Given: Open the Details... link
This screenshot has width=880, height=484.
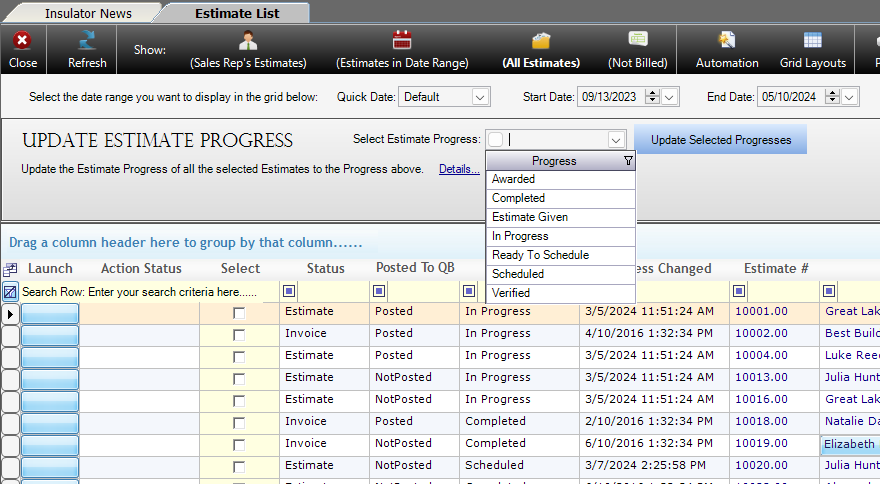Looking at the screenshot, I should pyautogui.click(x=459, y=169).
